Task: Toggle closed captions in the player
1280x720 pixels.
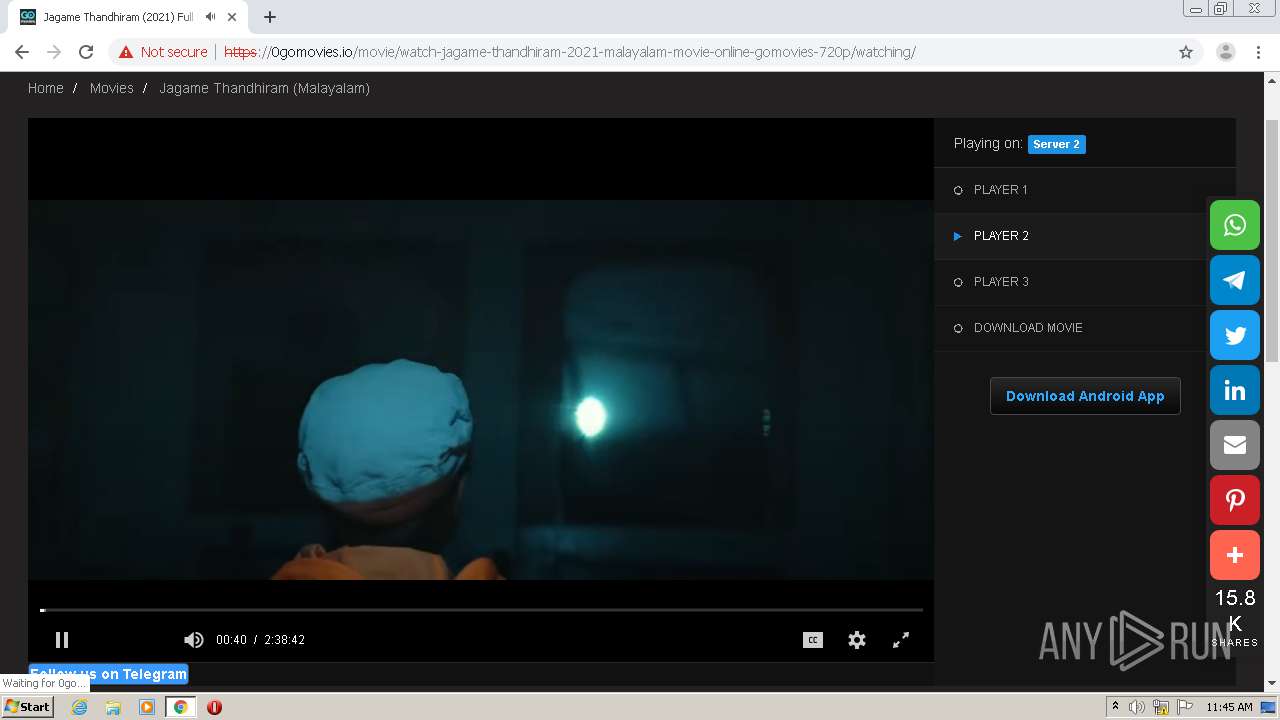Action: 813,640
